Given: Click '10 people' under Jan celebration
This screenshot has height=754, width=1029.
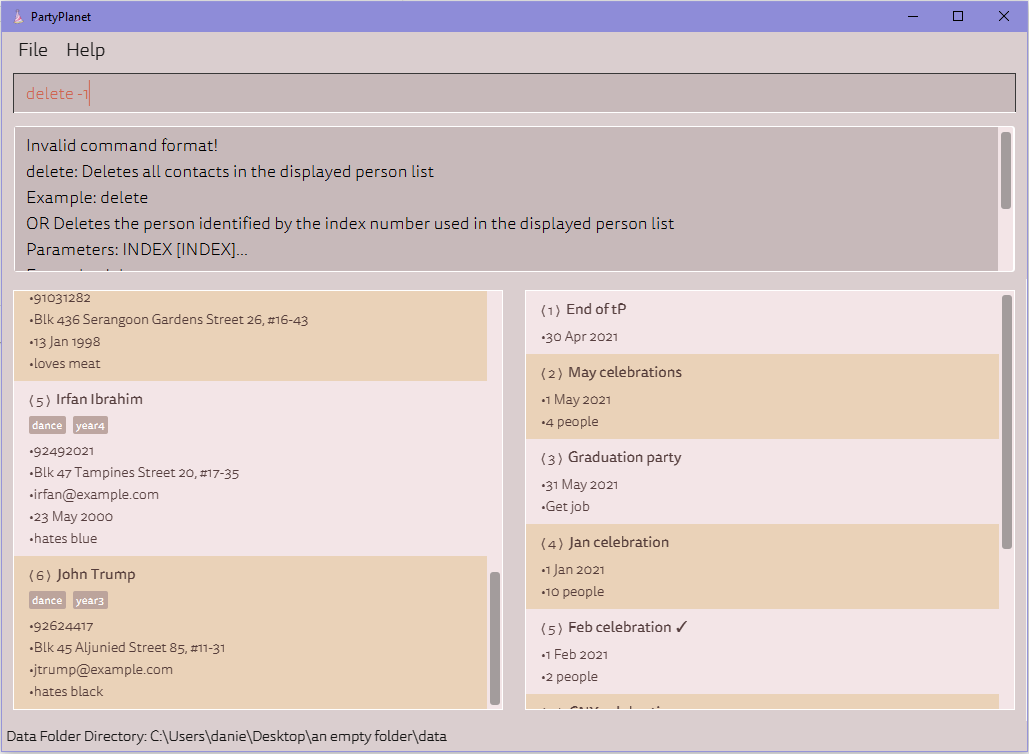Looking at the screenshot, I should [x=572, y=591].
